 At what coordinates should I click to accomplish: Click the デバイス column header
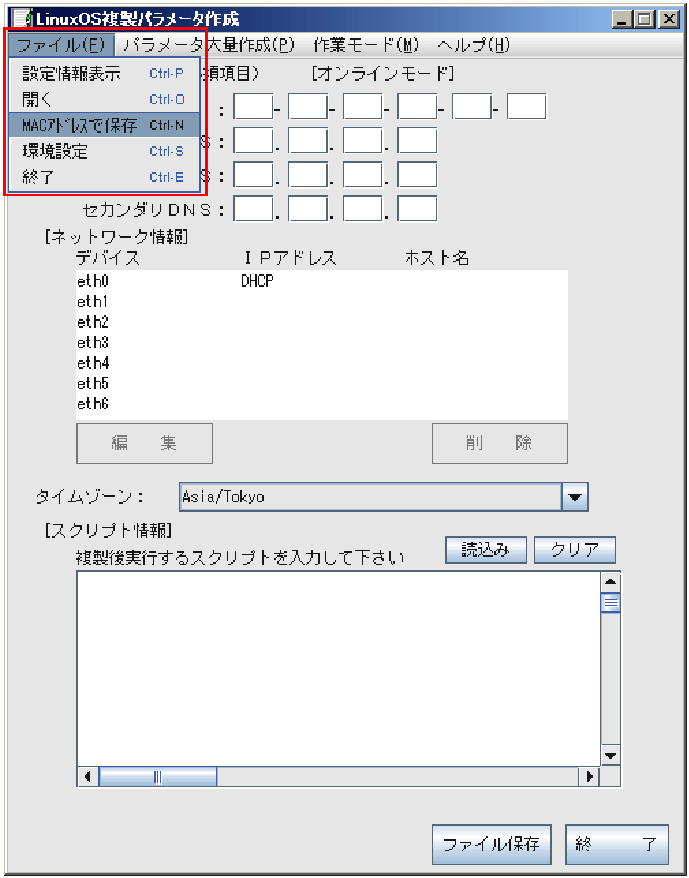(x=108, y=258)
